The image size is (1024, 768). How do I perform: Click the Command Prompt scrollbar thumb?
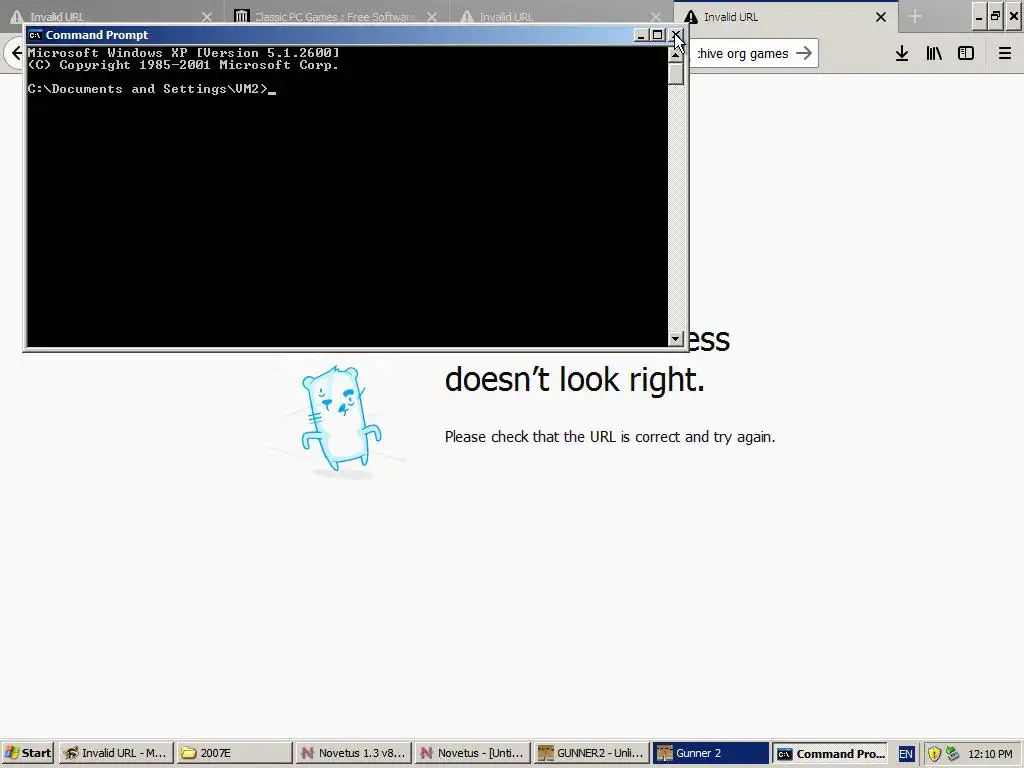pyautogui.click(x=676, y=72)
